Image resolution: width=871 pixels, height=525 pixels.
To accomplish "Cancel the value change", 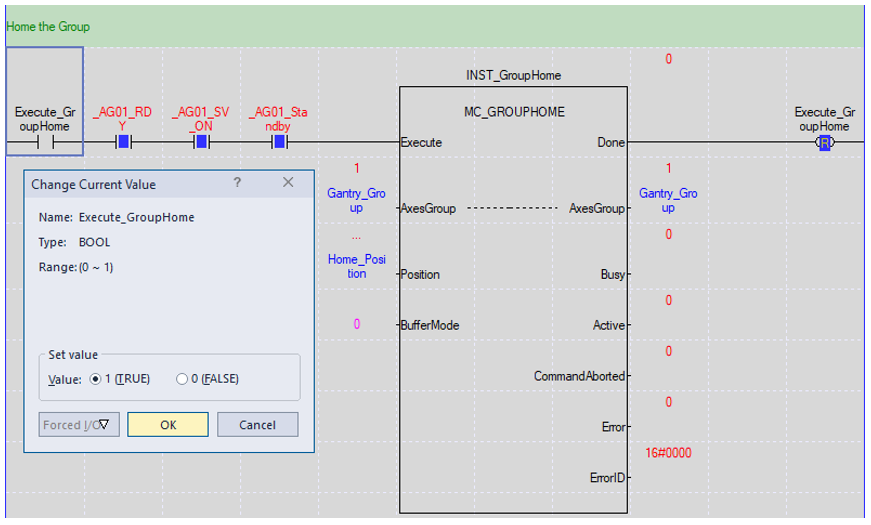I will 257,425.
